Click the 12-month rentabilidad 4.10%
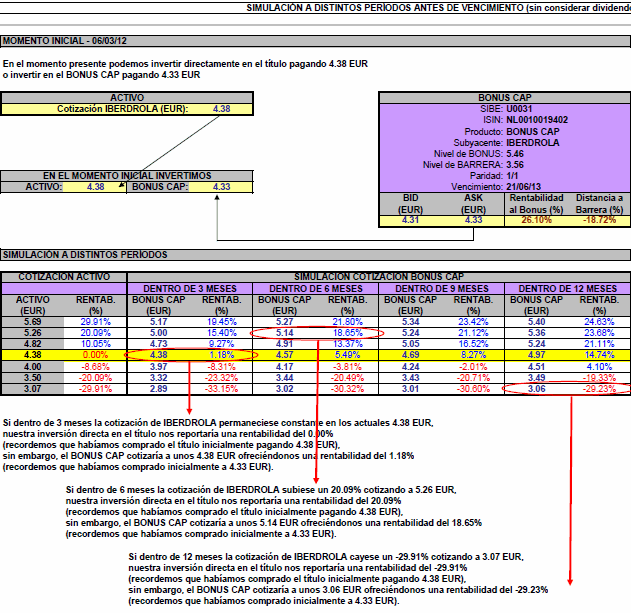The height and width of the screenshot is (613, 631). coord(599,367)
